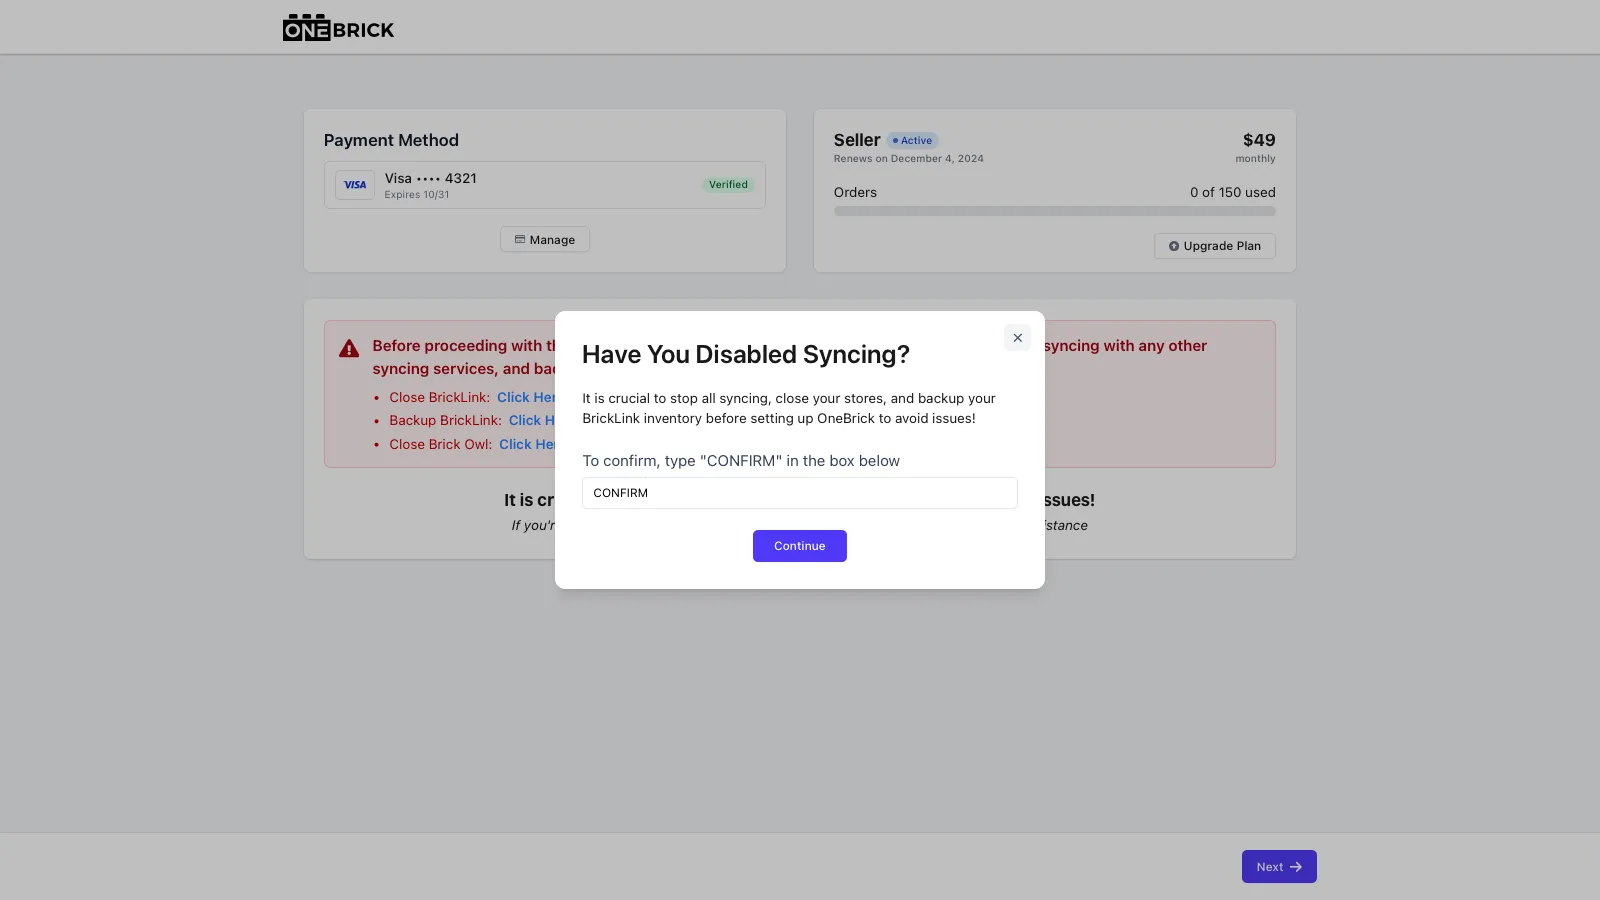Click the 'Expires 10/31' text
Viewport: 1600px width, 900px height.
417,195
